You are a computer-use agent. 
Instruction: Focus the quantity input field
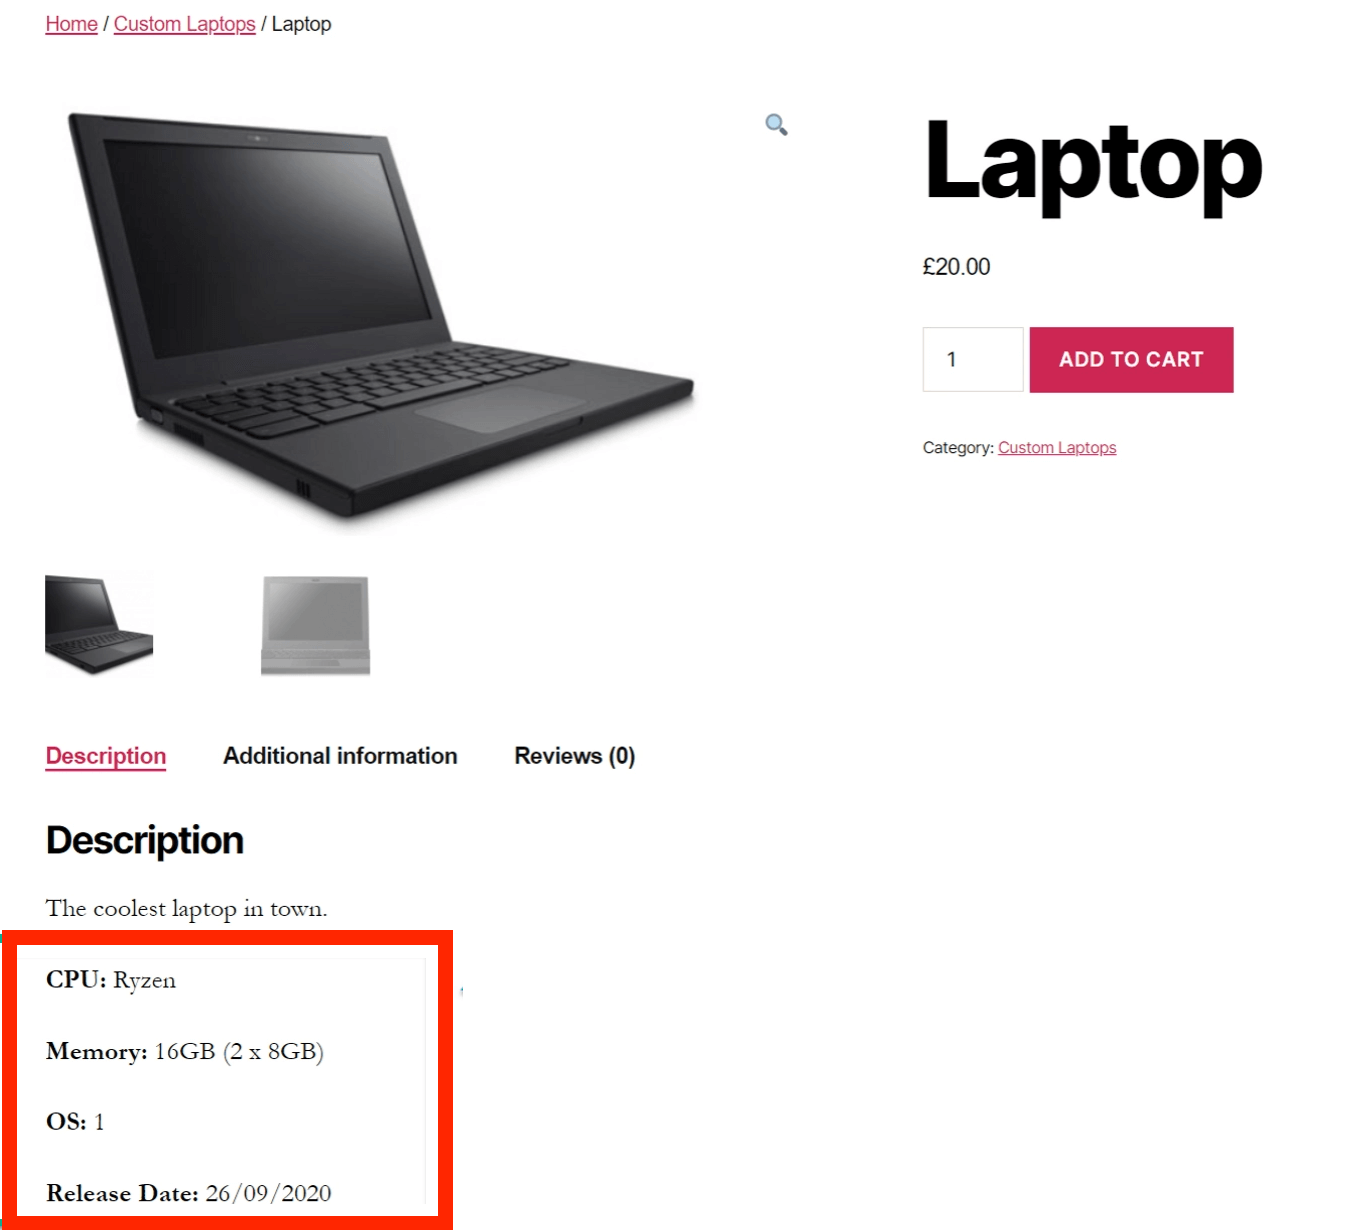coord(972,359)
